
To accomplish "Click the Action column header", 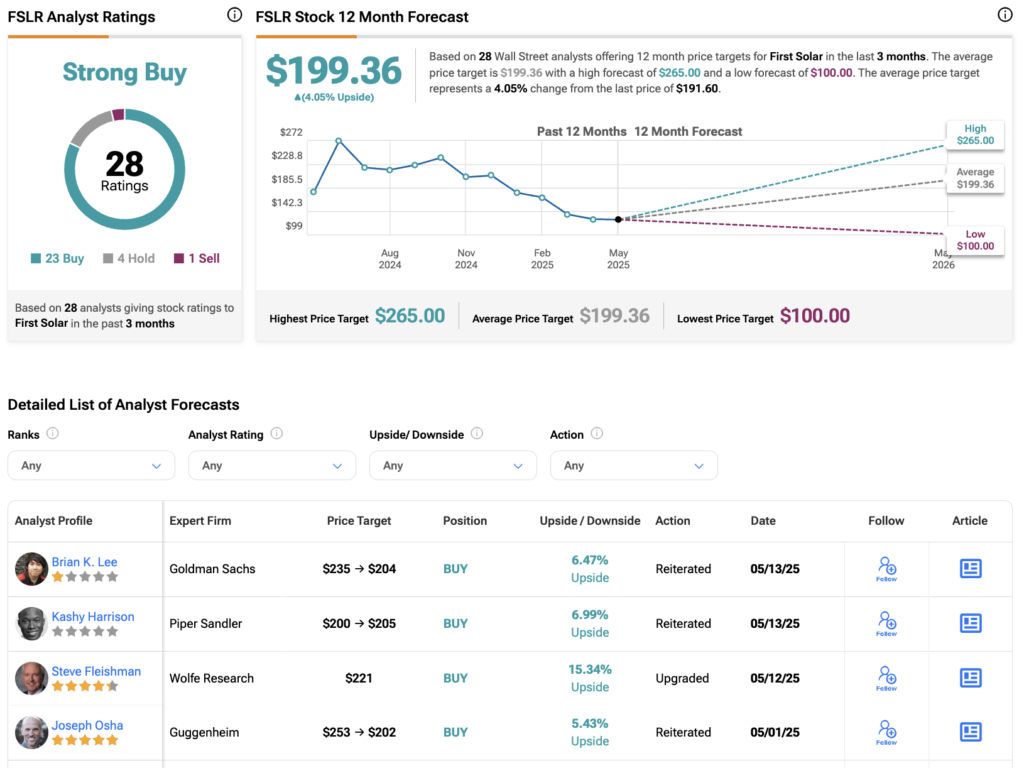I will (673, 520).
